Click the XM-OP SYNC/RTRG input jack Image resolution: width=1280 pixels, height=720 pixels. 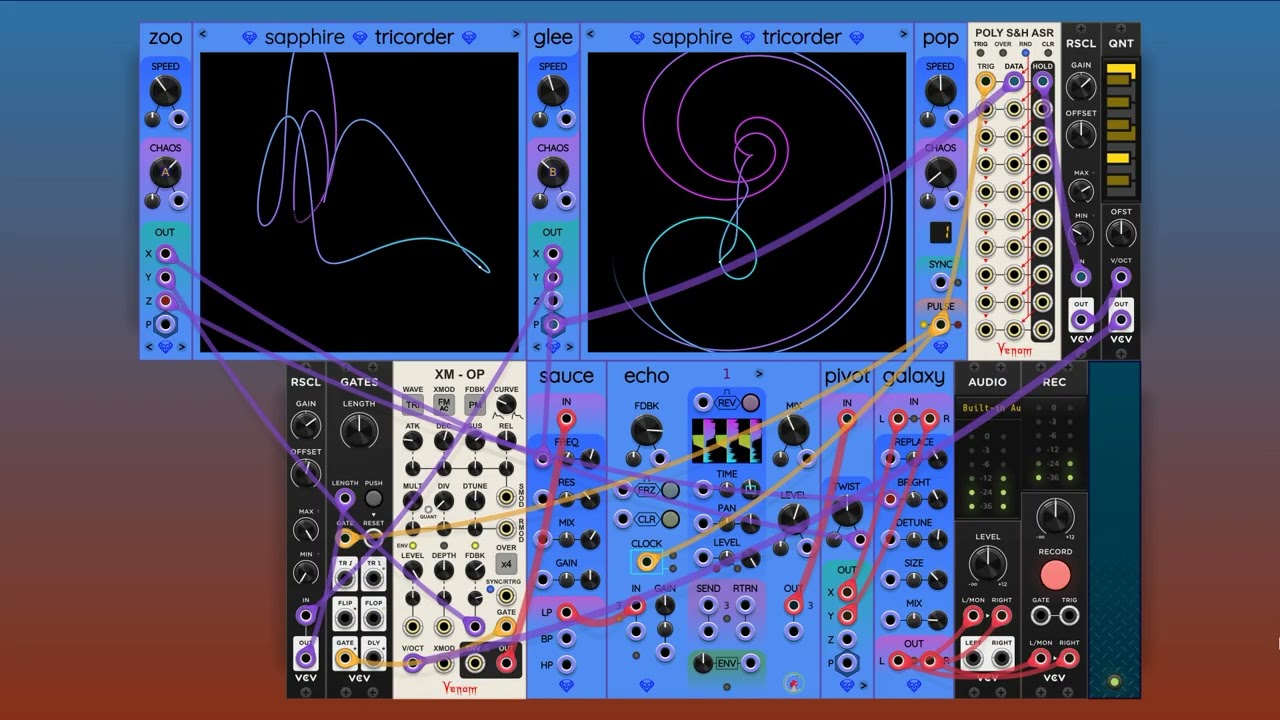coord(506,598)
